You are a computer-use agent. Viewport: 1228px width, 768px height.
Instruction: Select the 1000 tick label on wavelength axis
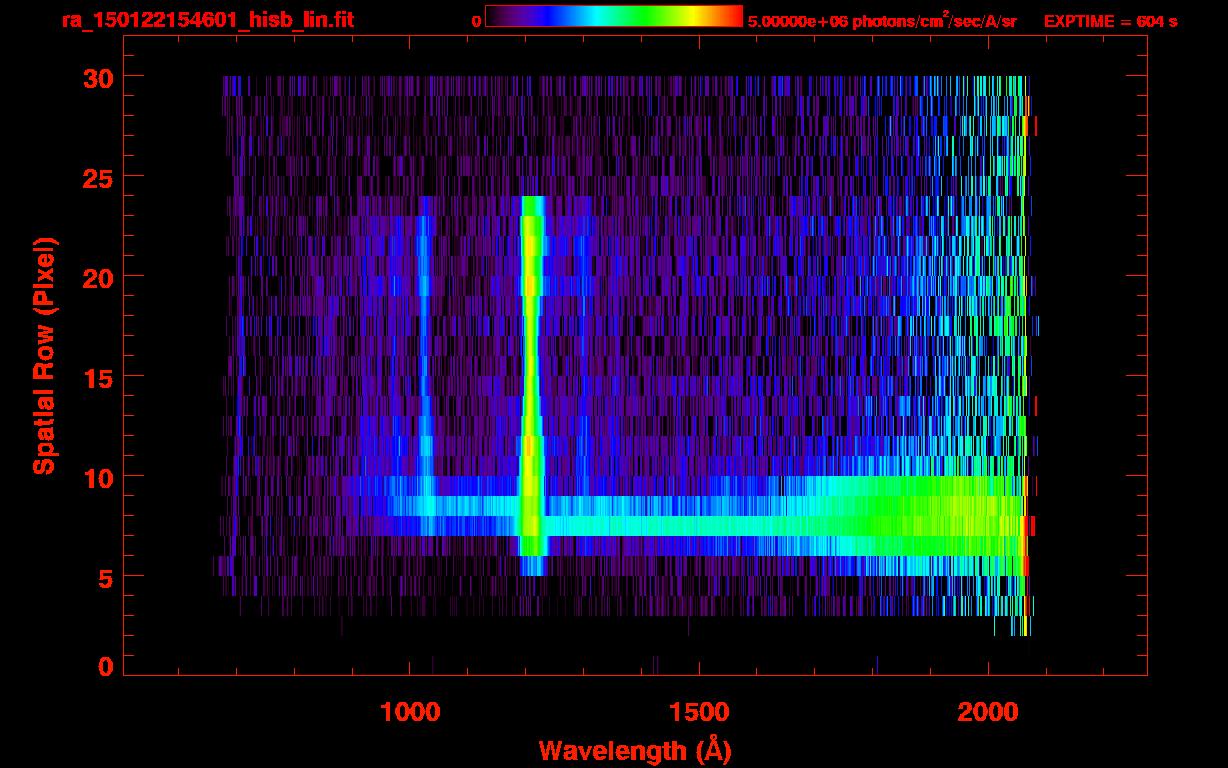tap(409, 711)
